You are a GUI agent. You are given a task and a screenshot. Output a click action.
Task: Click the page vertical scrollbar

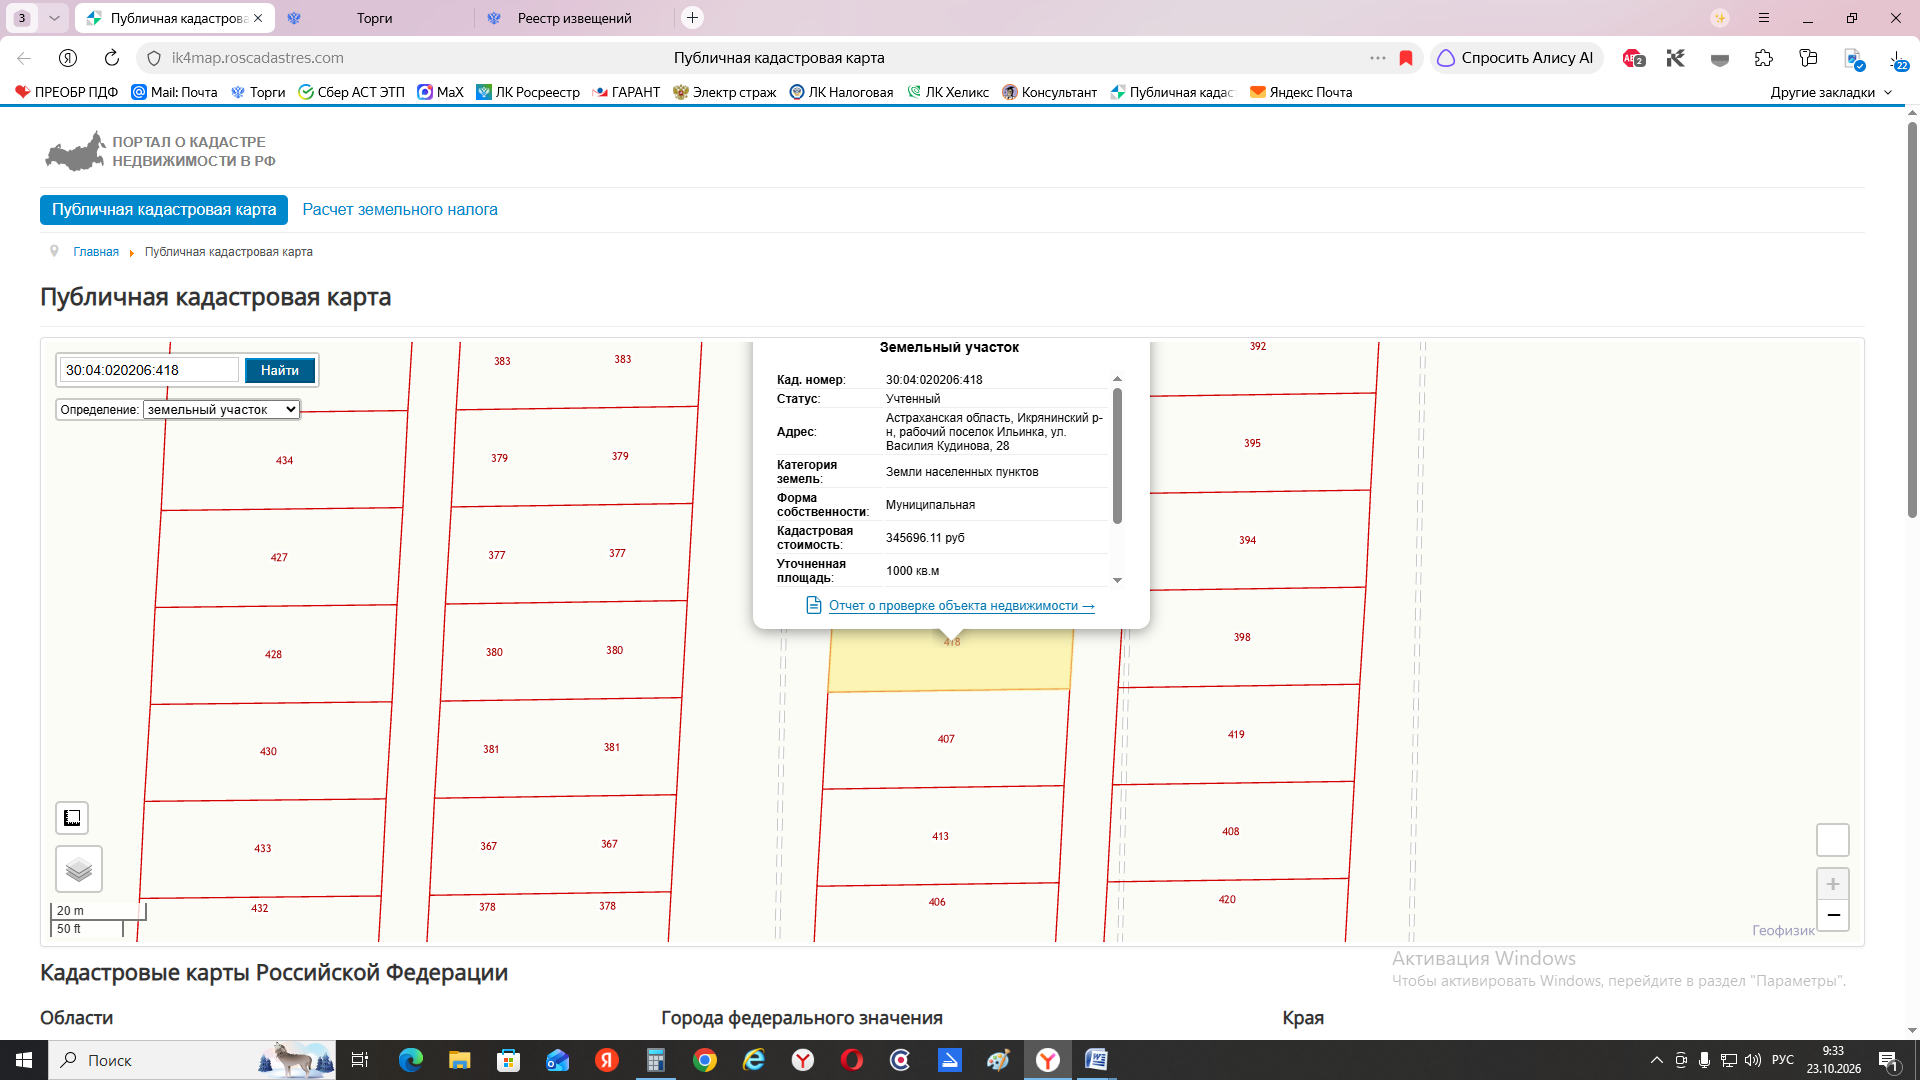[1912, 320]
